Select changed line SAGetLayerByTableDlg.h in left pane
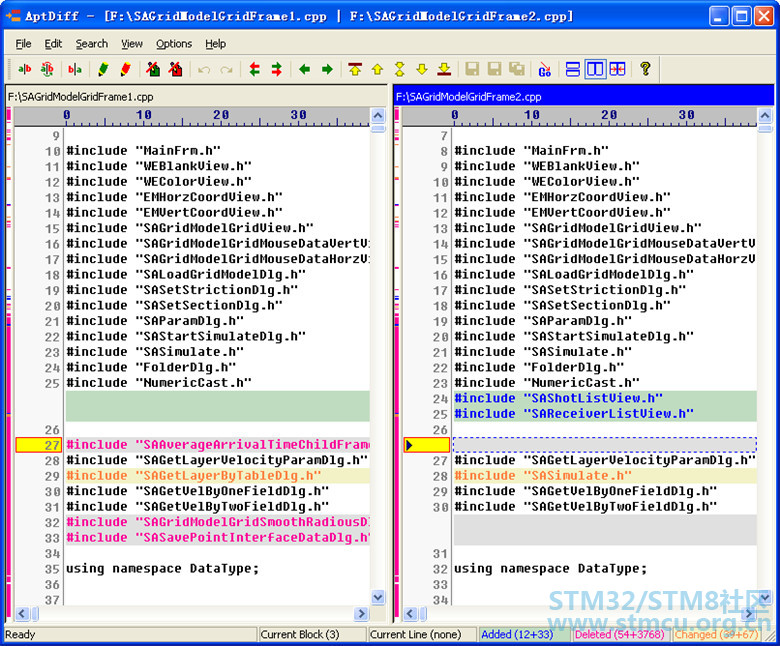 [x=218, y=475]
